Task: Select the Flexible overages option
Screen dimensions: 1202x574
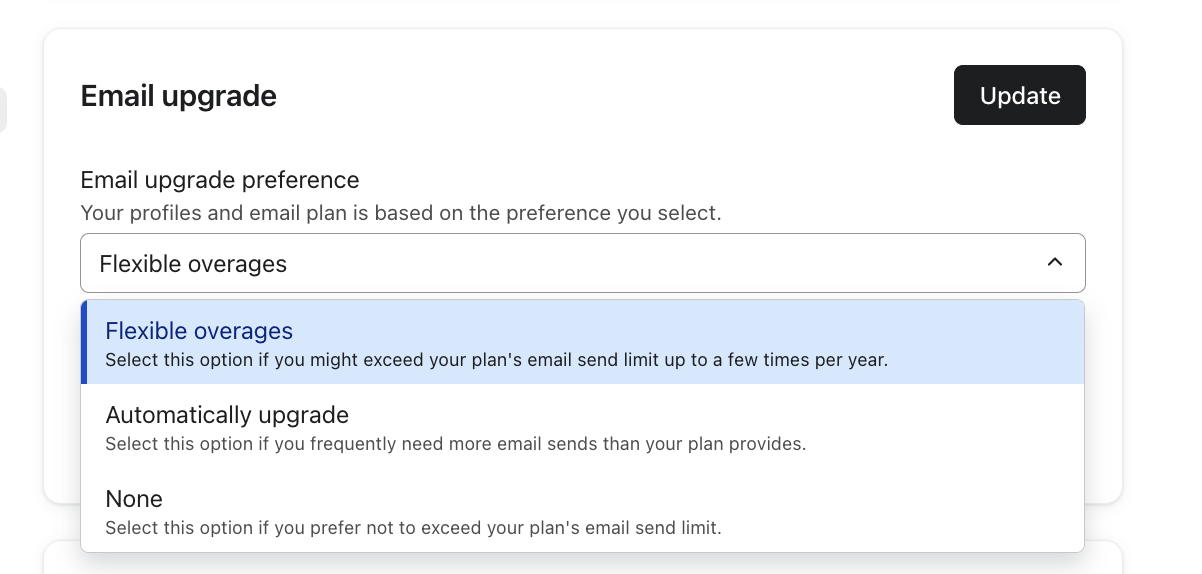Action: click(199, 331)
